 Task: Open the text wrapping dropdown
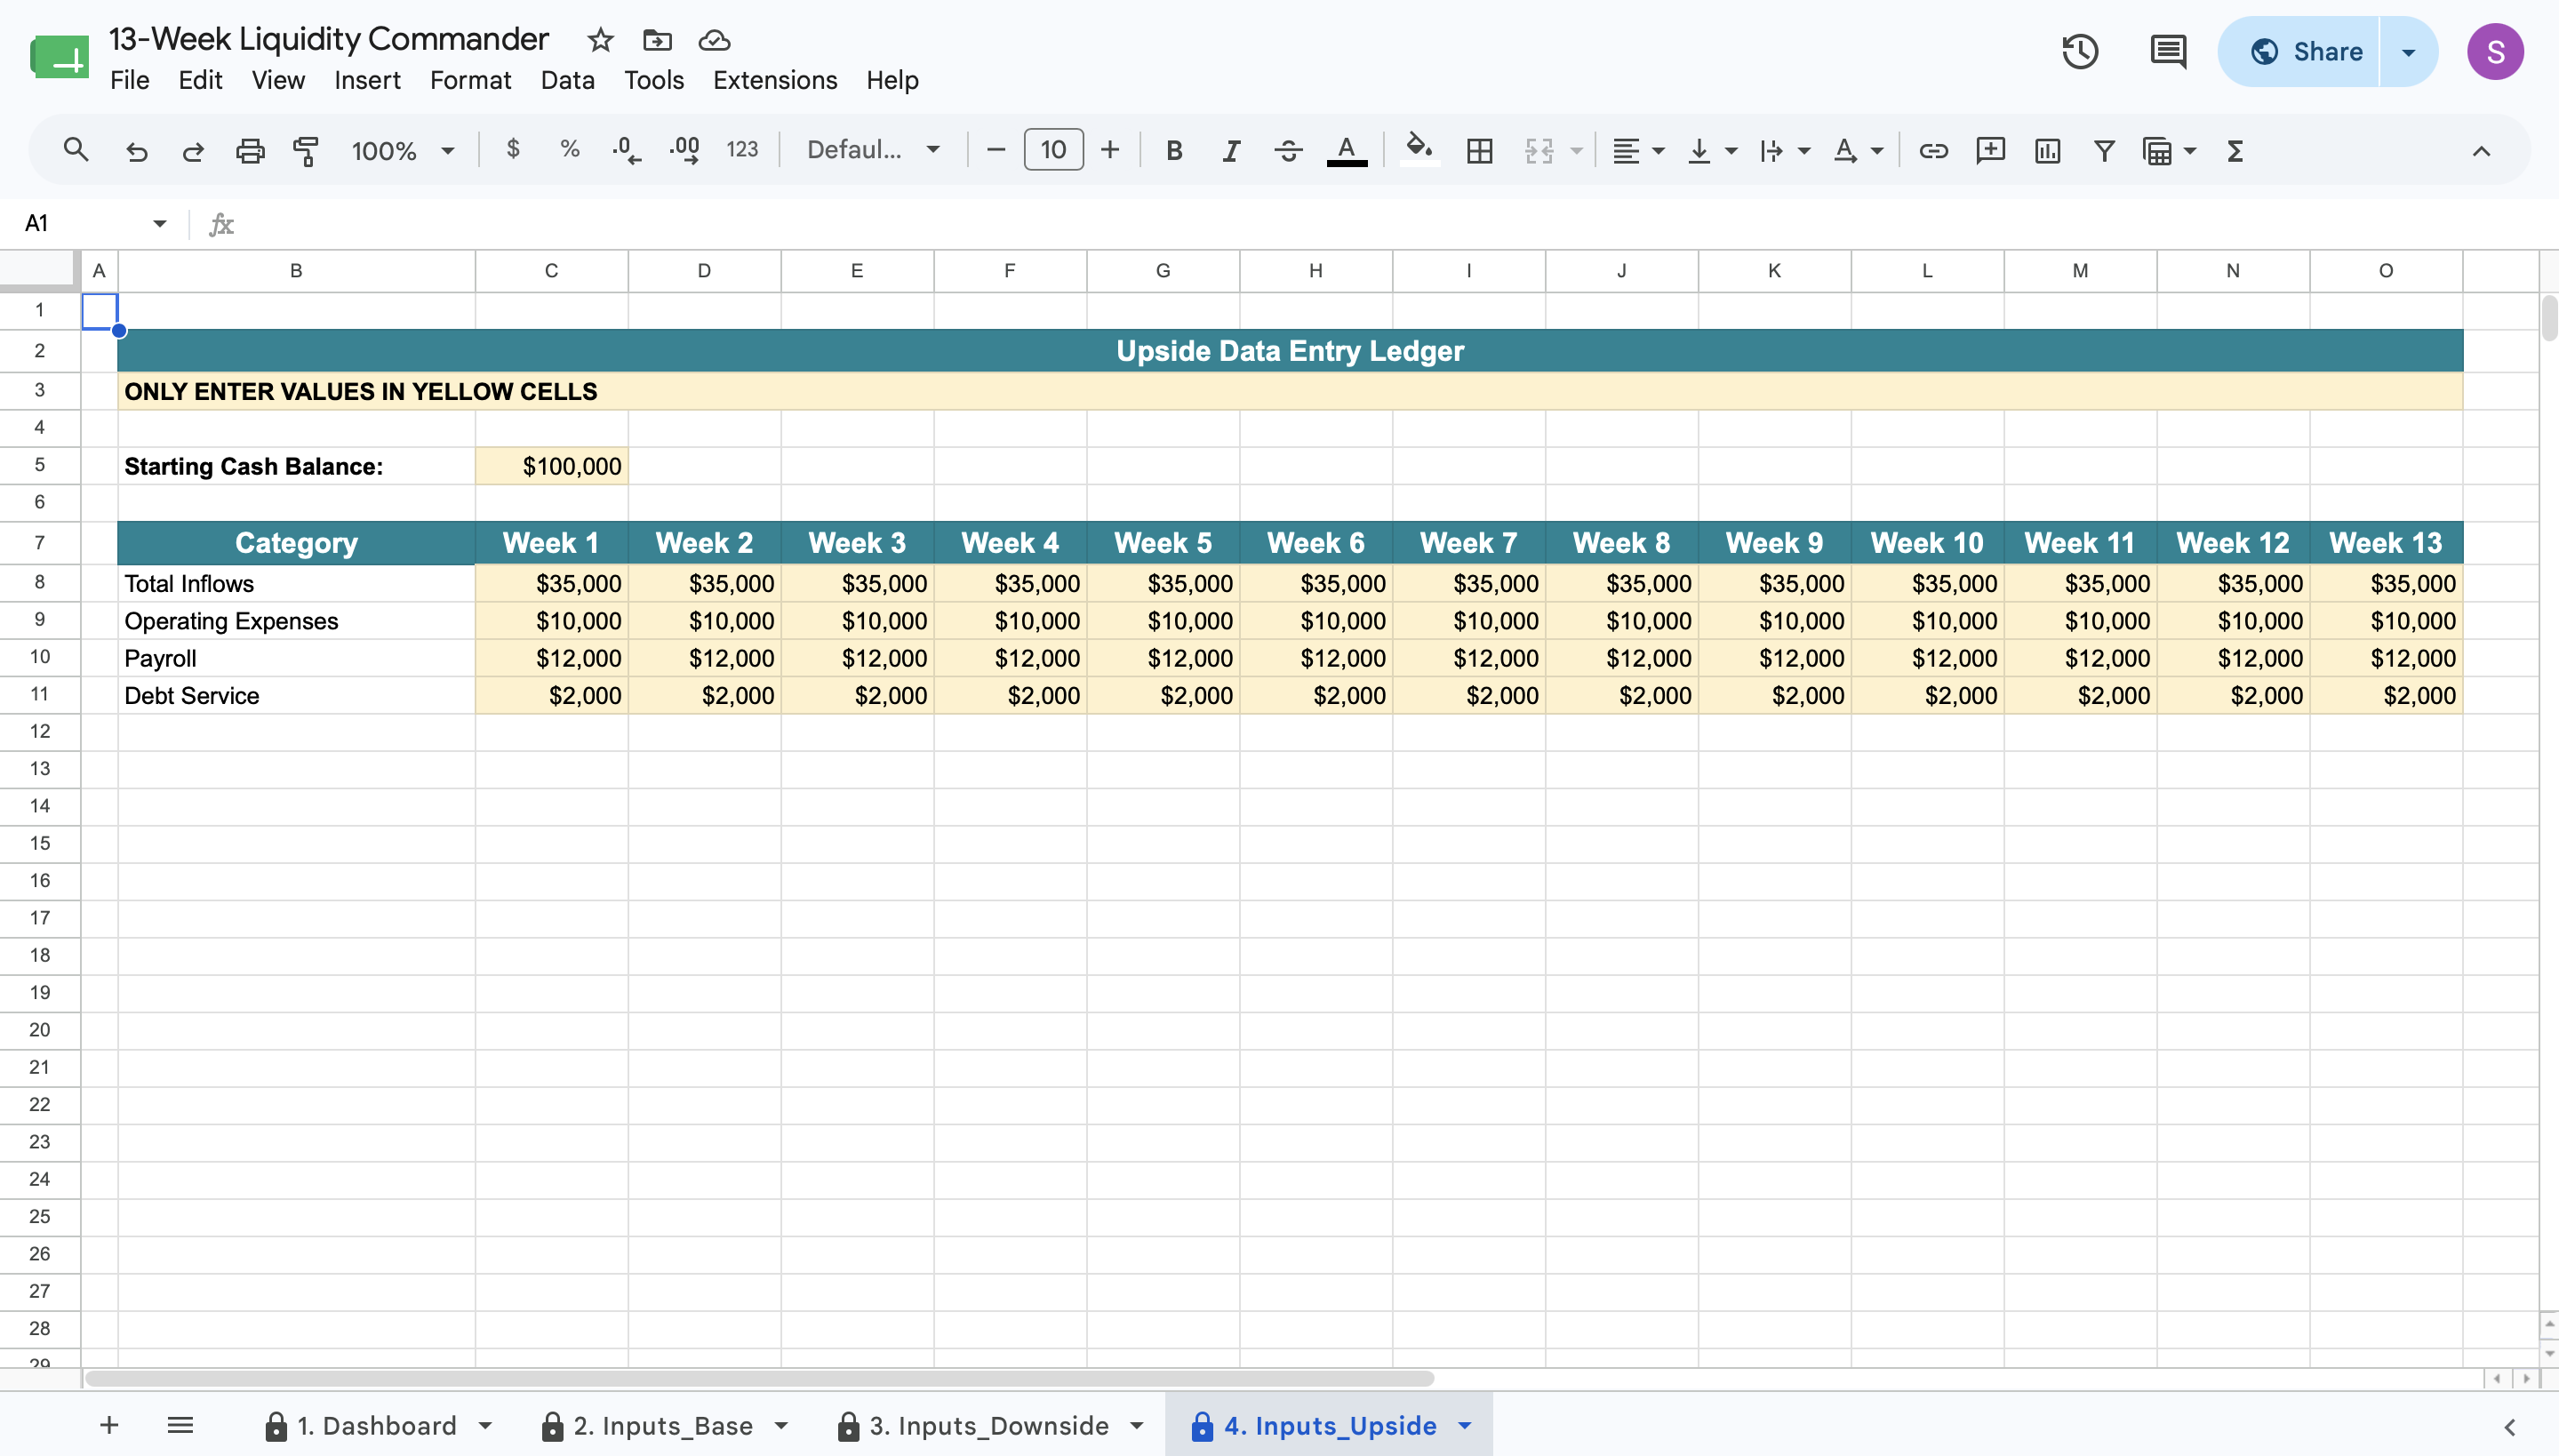(1784, 150)
